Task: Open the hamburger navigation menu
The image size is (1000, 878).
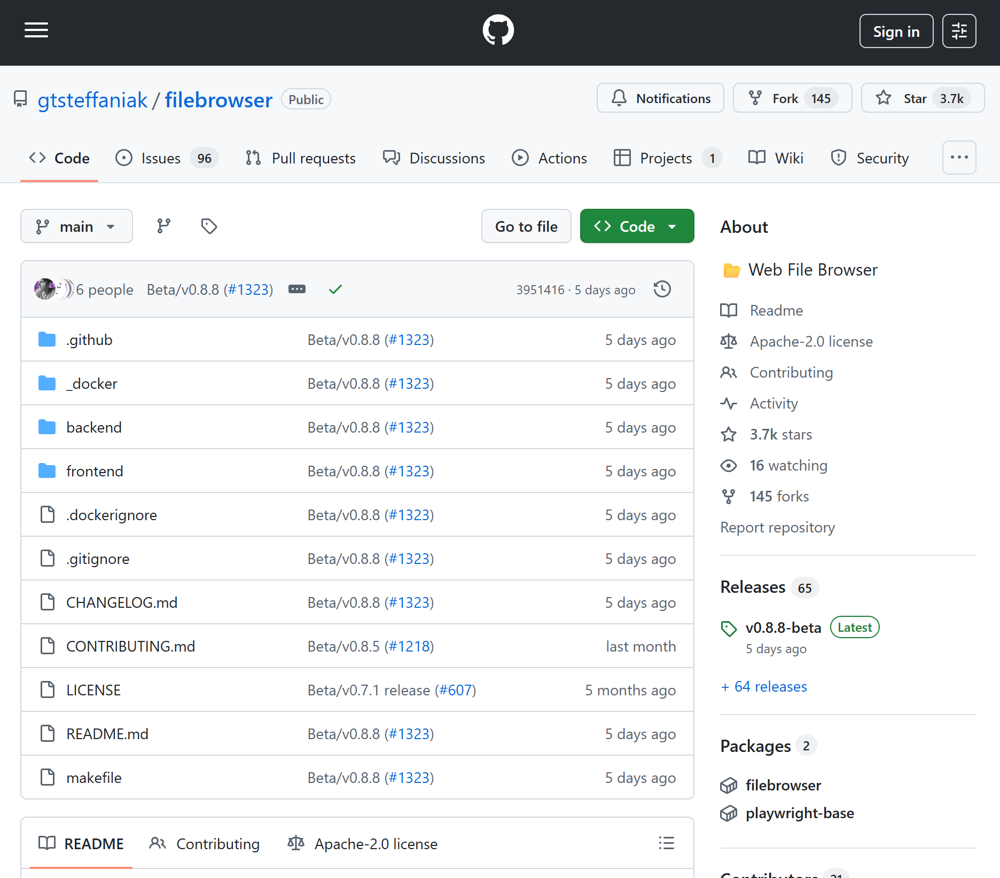Action: (37, 31)
